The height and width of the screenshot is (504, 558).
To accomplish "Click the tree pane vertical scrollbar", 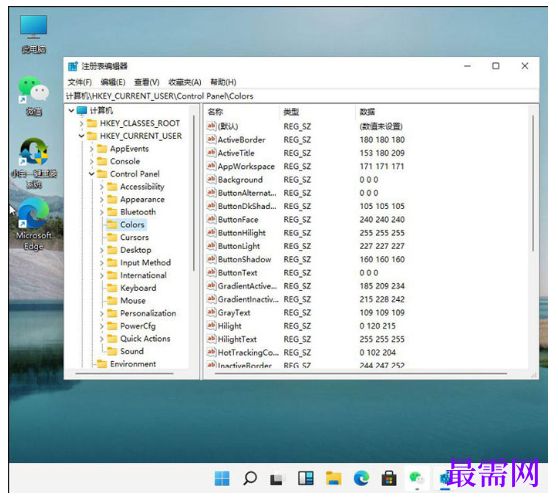I will pos(194,194).
